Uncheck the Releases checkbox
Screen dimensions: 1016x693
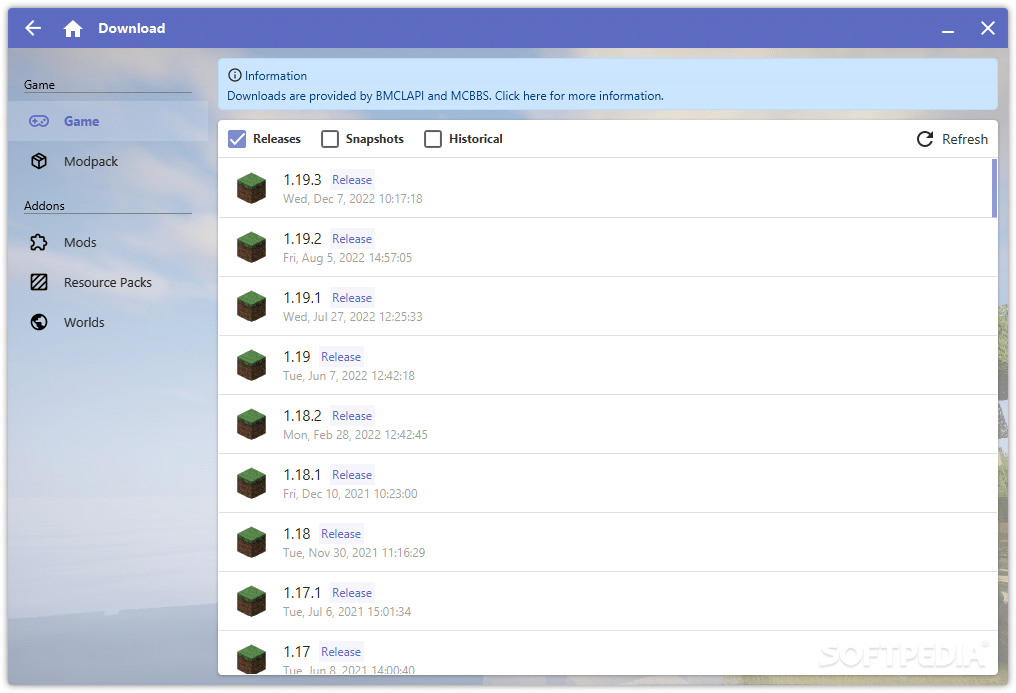click(x=237, y=139)
